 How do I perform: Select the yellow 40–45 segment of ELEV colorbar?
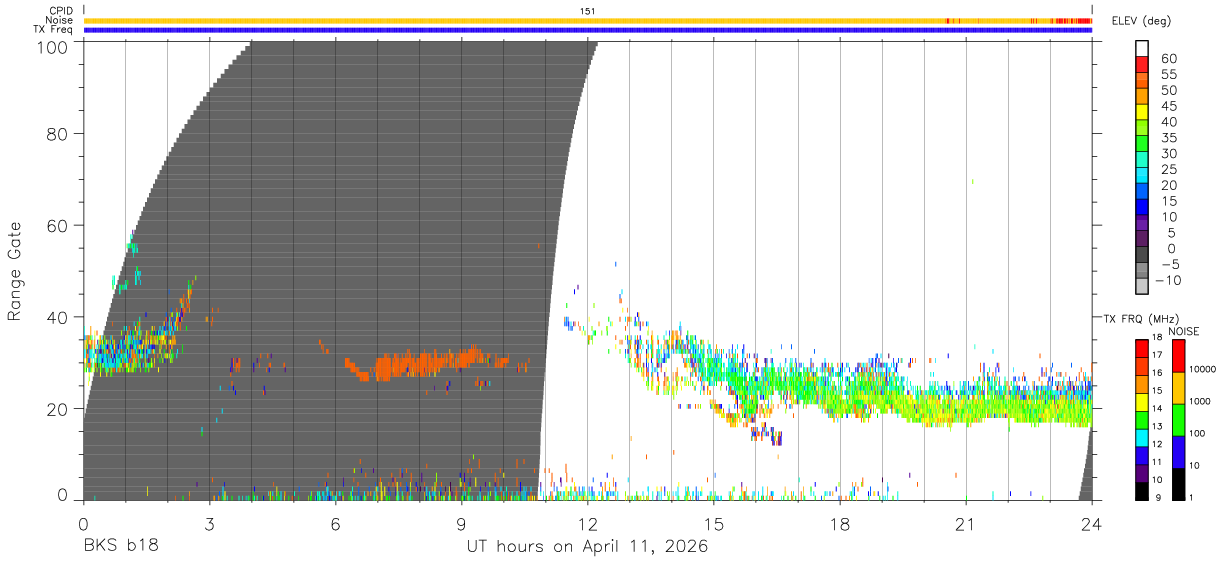click(x=1143, y=113)
